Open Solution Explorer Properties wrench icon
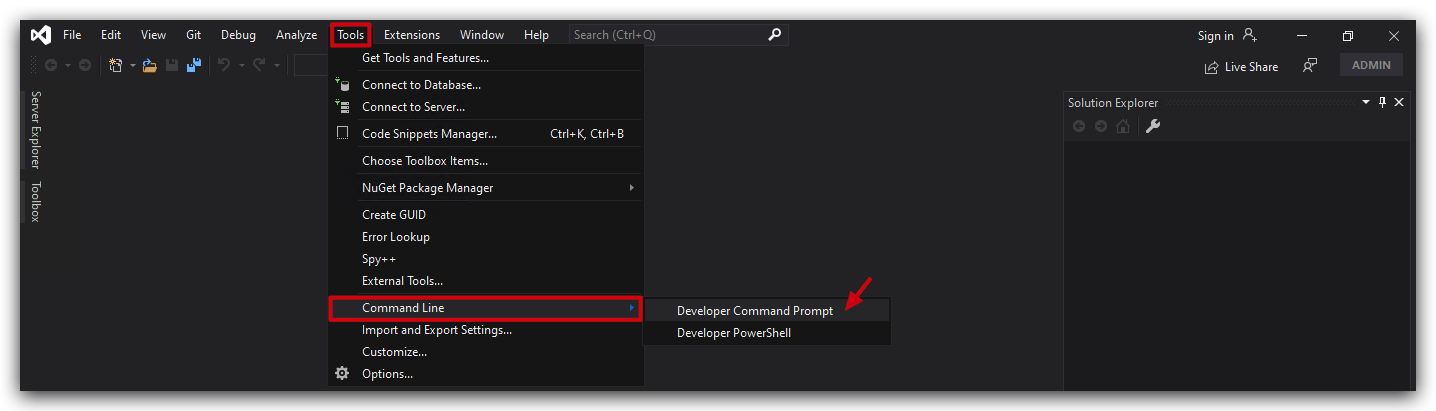 tap(1152, 126)
